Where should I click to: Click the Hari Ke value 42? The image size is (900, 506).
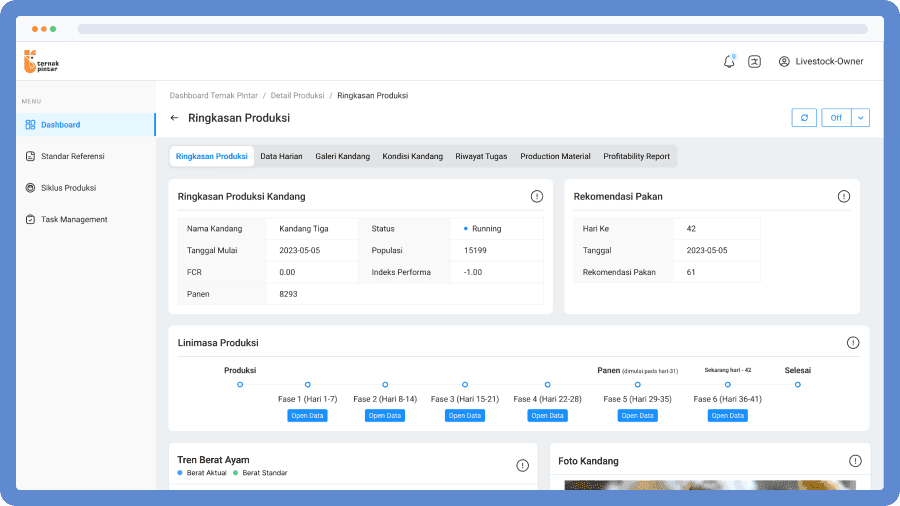tap(691, 228)
